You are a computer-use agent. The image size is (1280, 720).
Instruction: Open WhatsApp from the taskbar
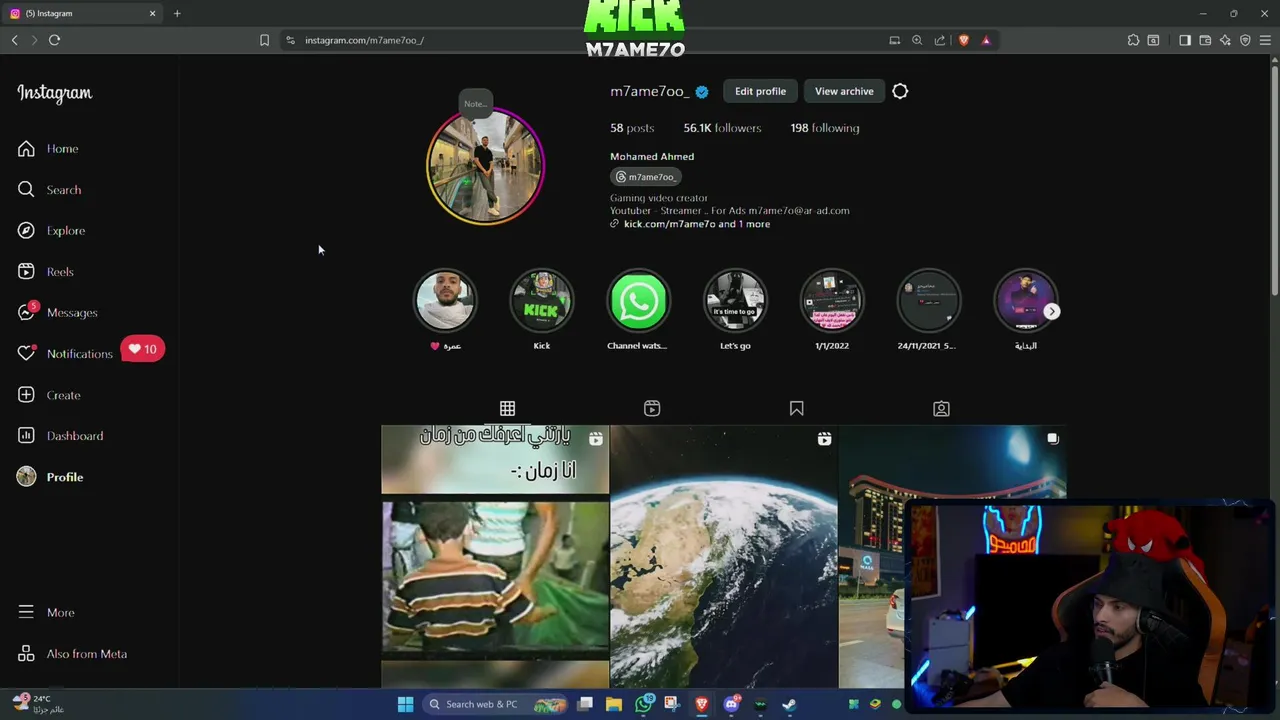pos(644,704)
